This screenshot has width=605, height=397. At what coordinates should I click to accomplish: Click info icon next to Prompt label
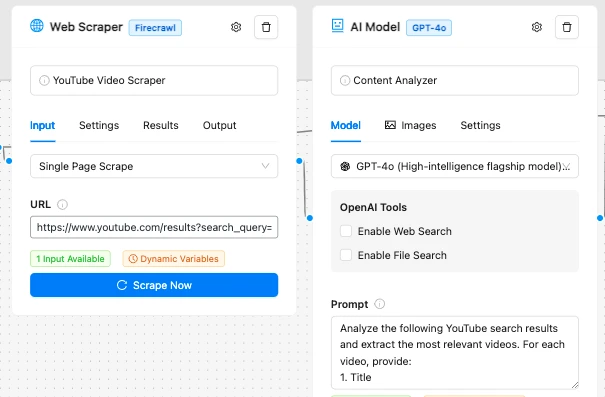click(380, 304)
